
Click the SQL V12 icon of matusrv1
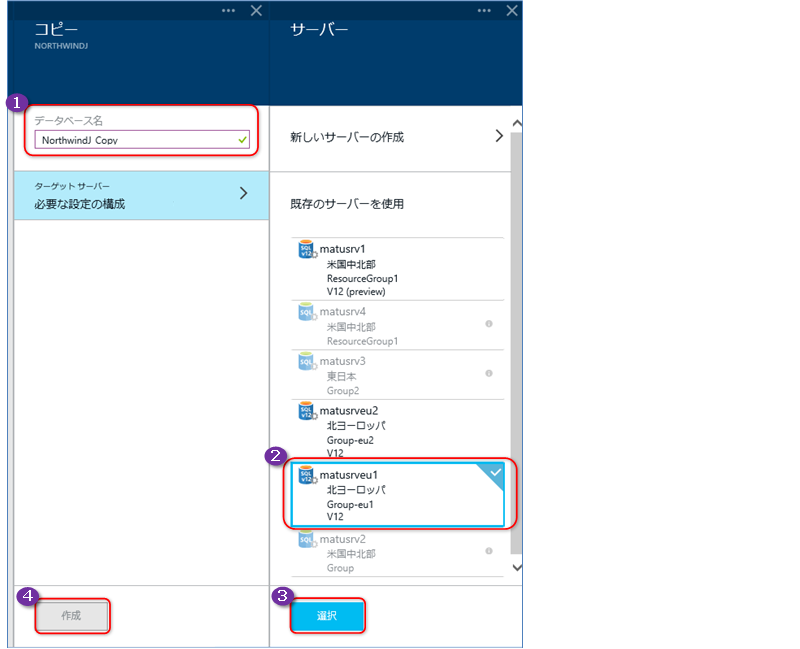307,249
